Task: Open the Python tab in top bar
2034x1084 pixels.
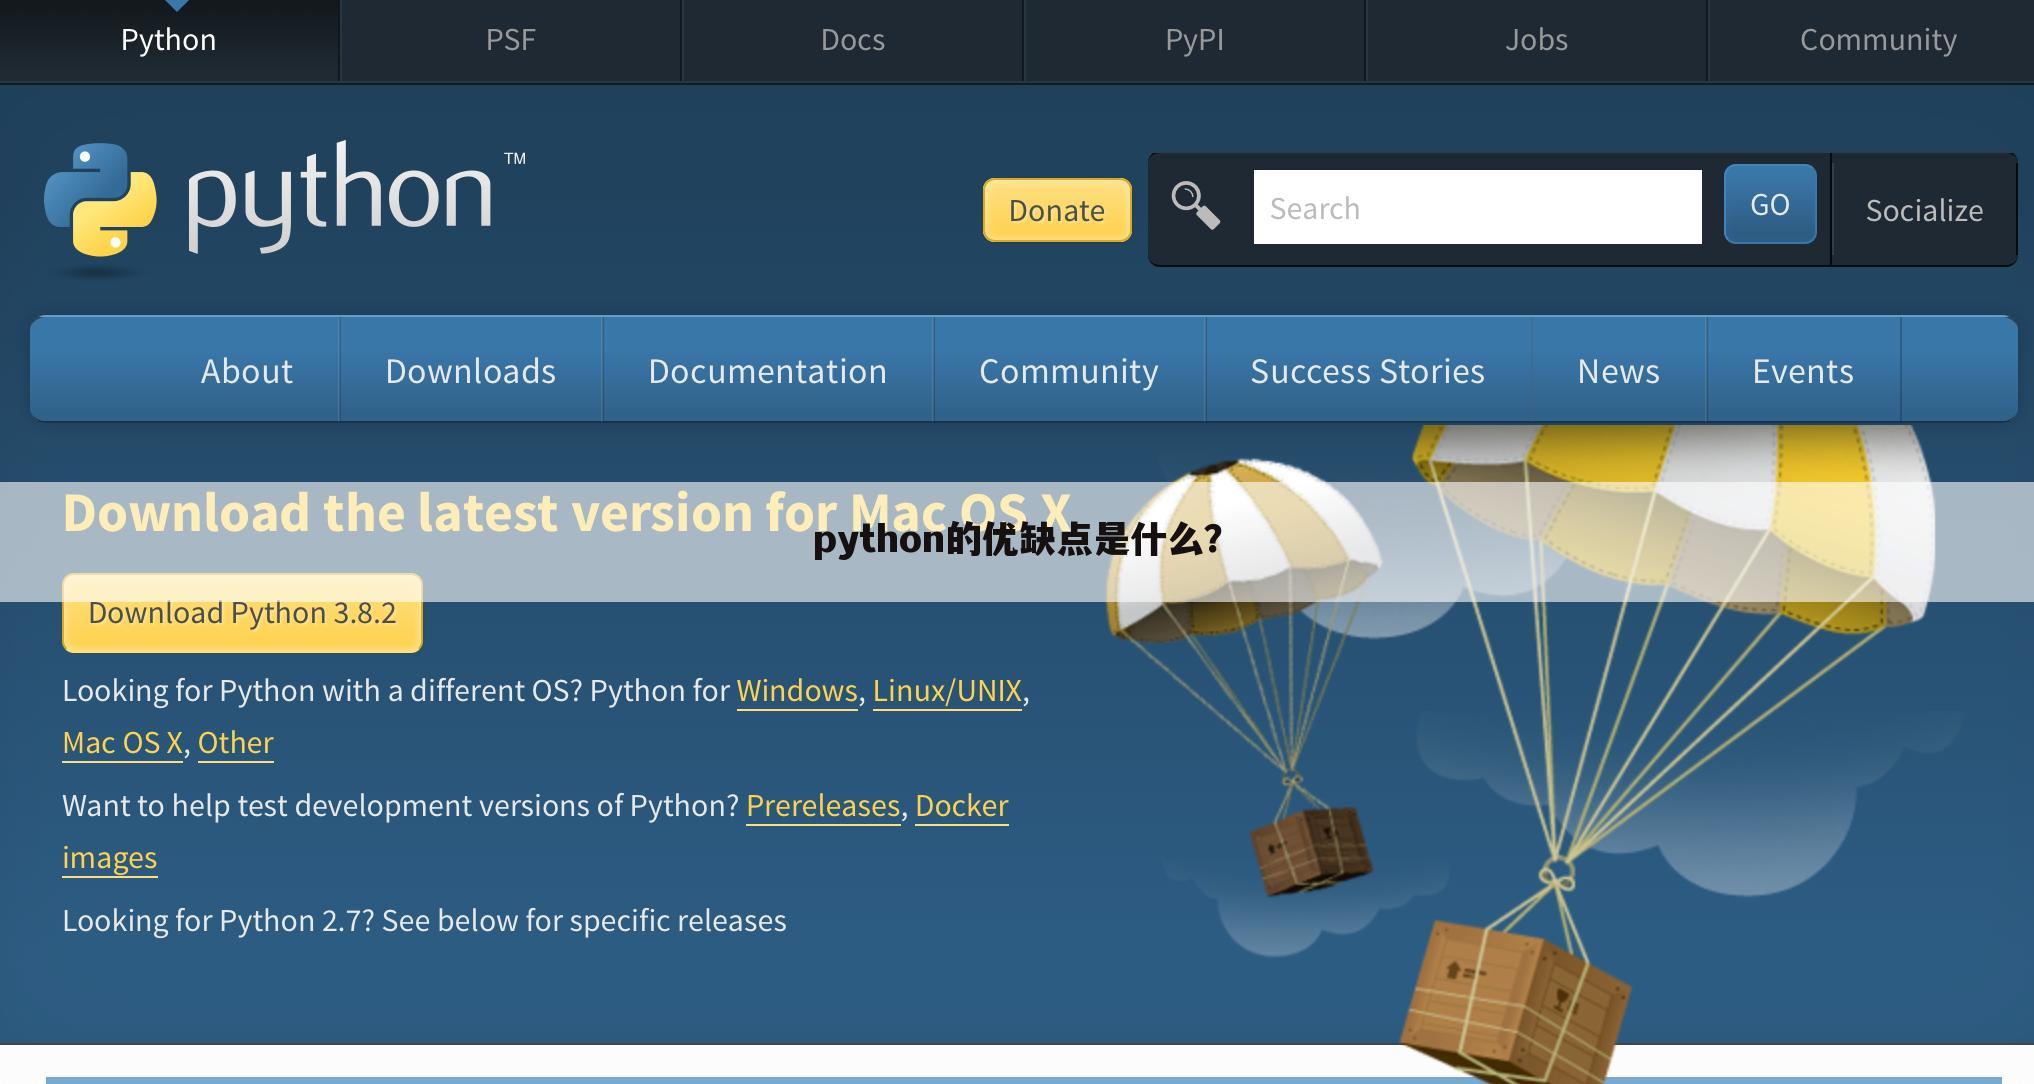Action: point(169,40)
